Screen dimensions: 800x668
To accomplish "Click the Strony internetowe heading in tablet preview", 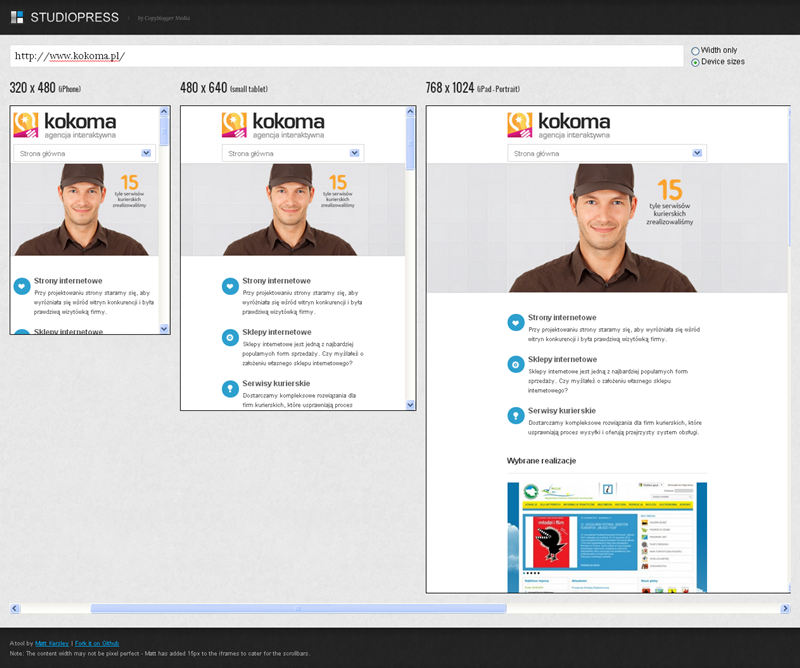I will (276, 281).
